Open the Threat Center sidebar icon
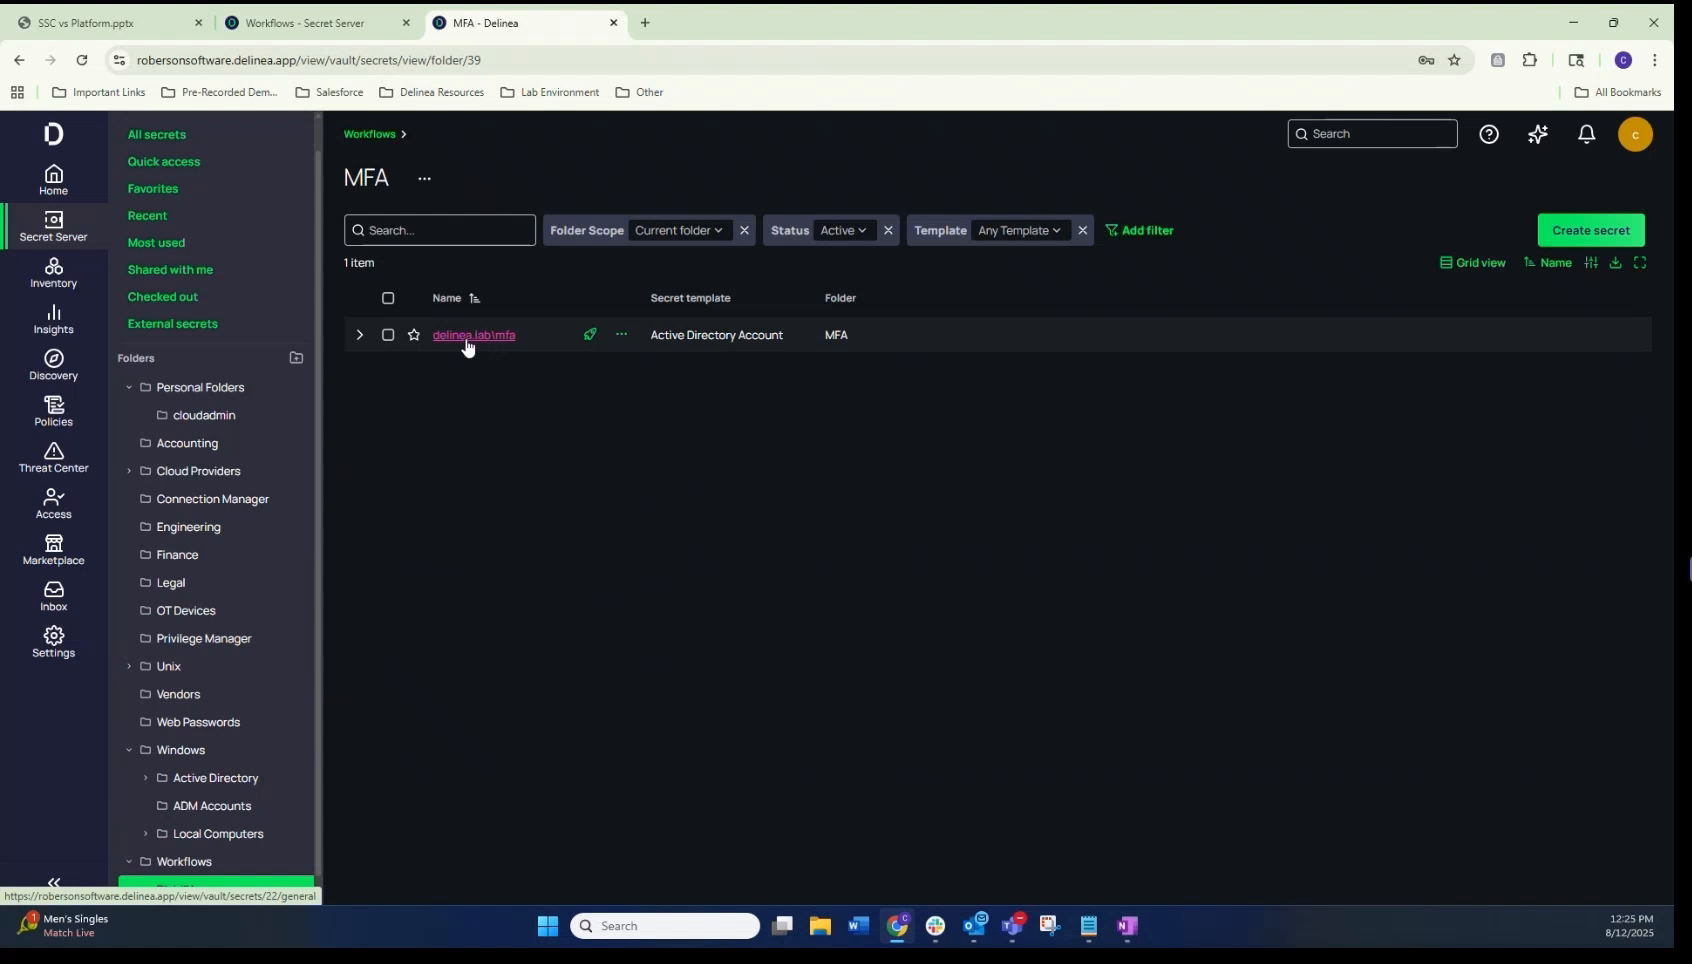The width and height of the screenshot is (1692, 964). point(54,457)
